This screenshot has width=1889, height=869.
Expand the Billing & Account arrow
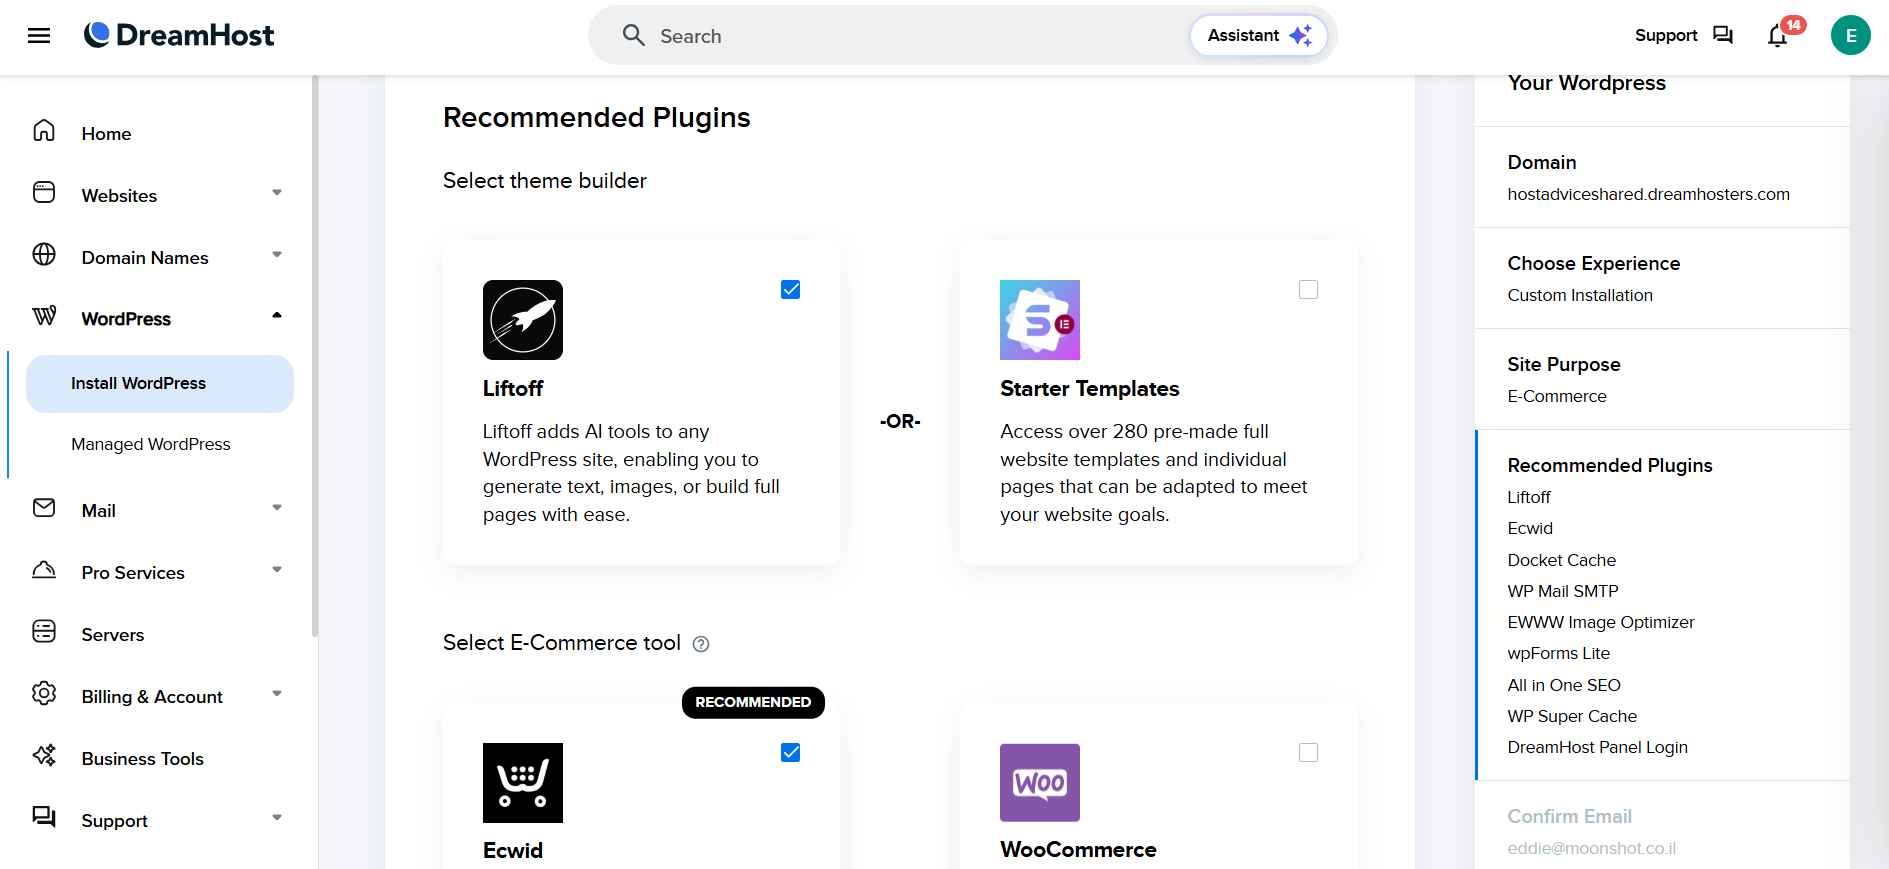277,694
